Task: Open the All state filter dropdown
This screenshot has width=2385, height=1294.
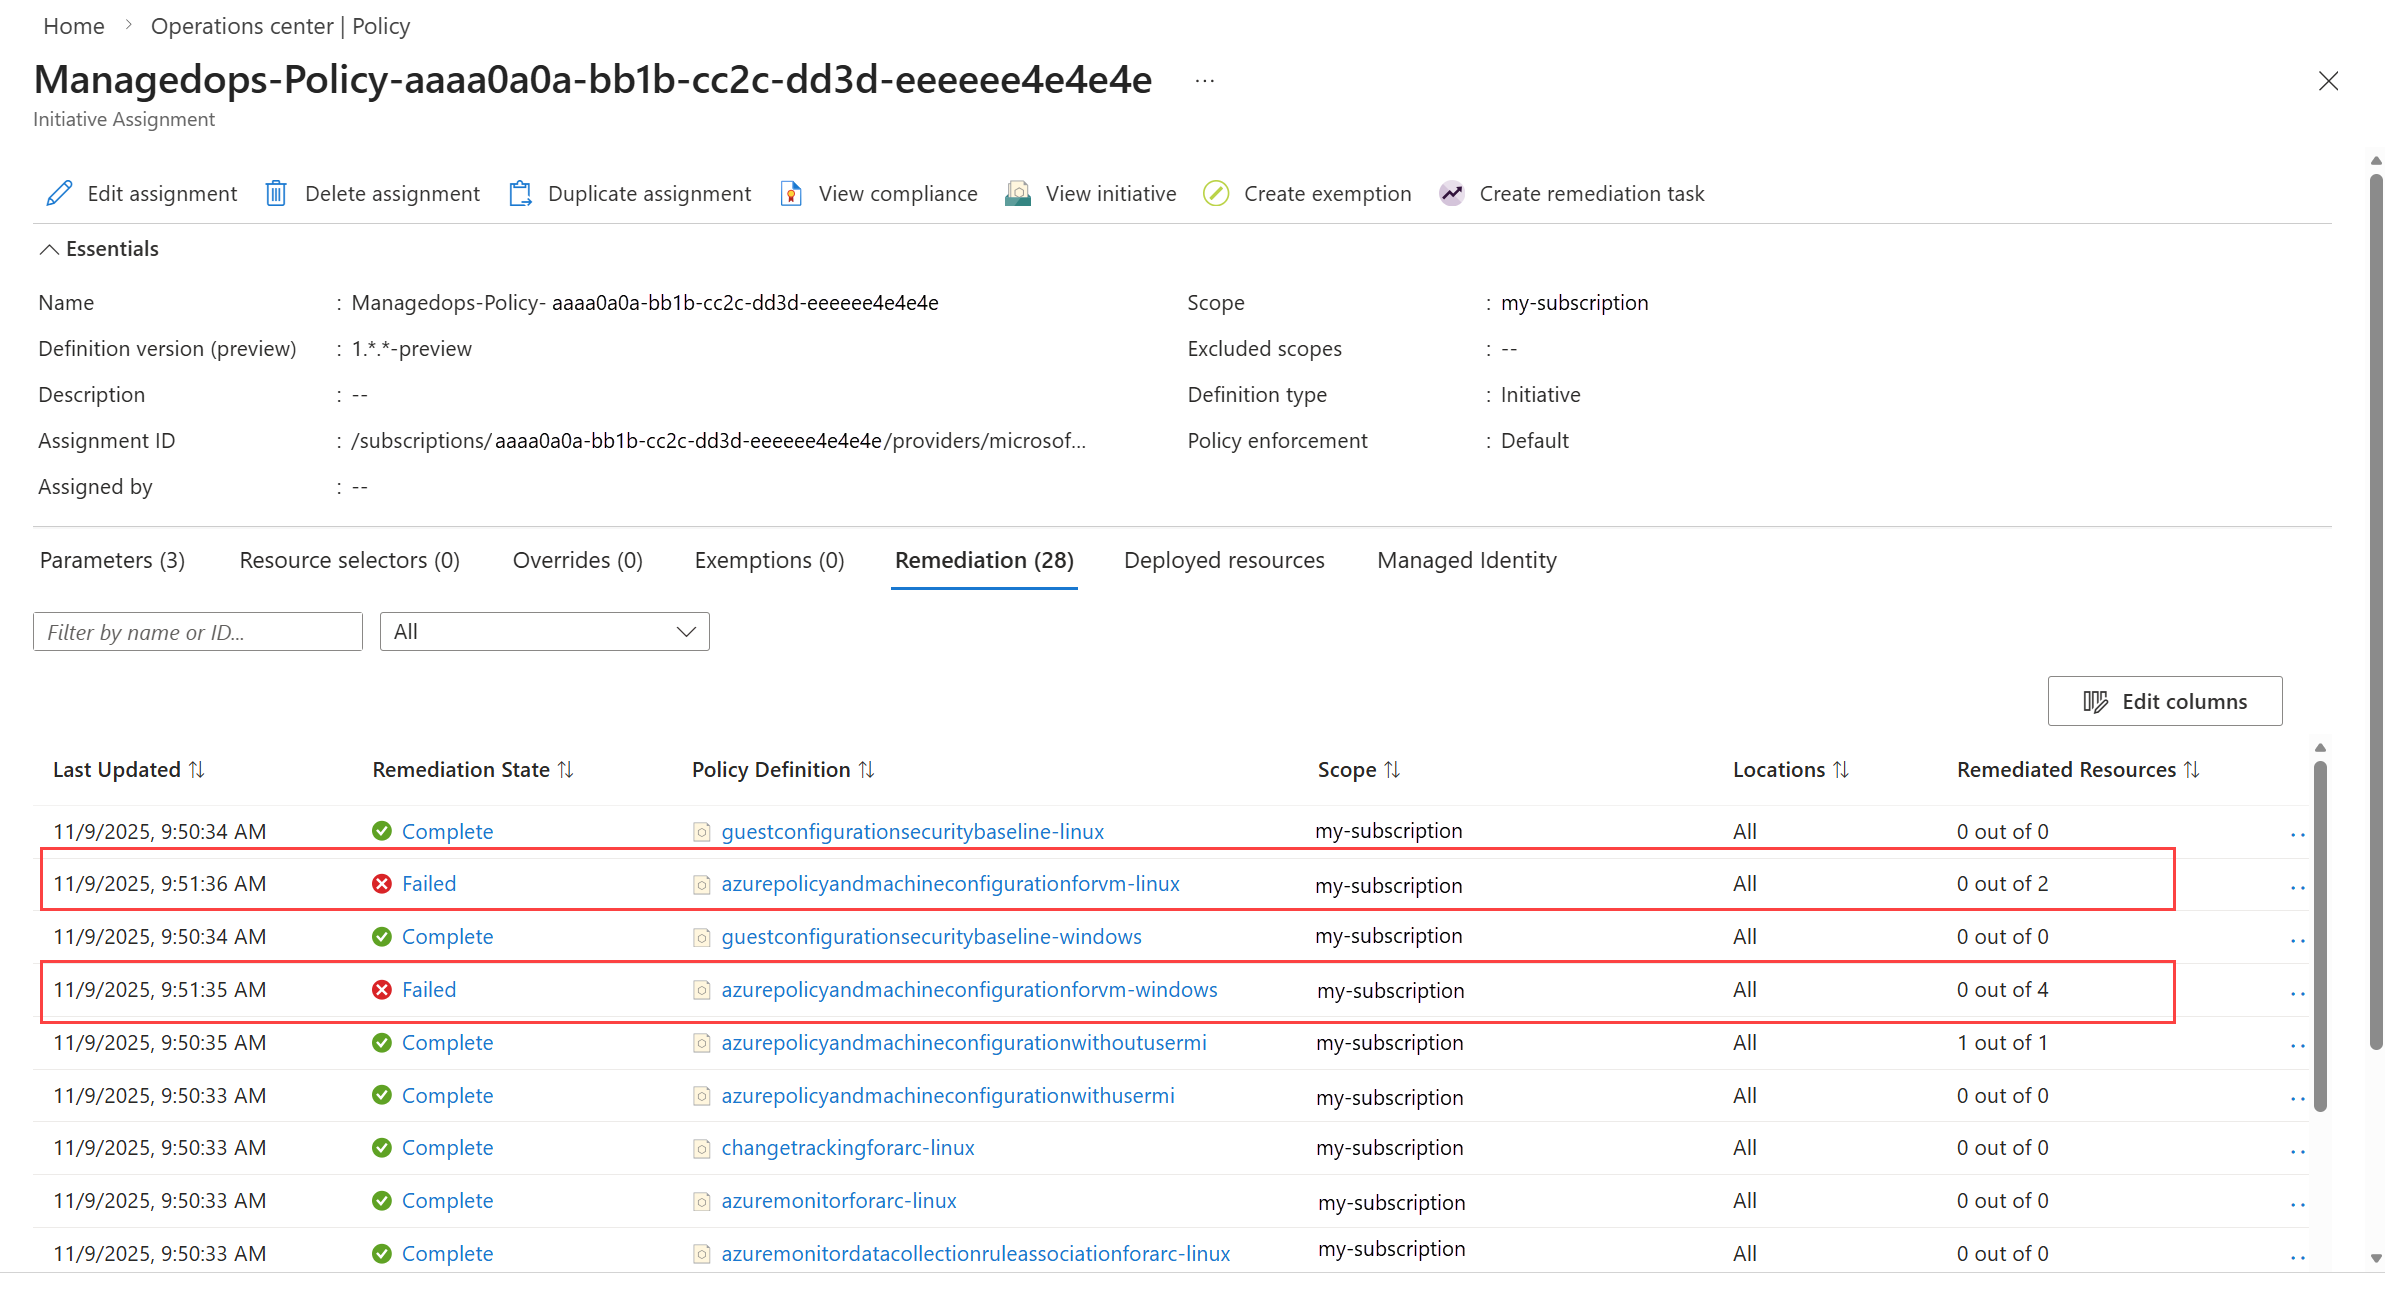Action: pyautogui.click(x=545, y=632)
